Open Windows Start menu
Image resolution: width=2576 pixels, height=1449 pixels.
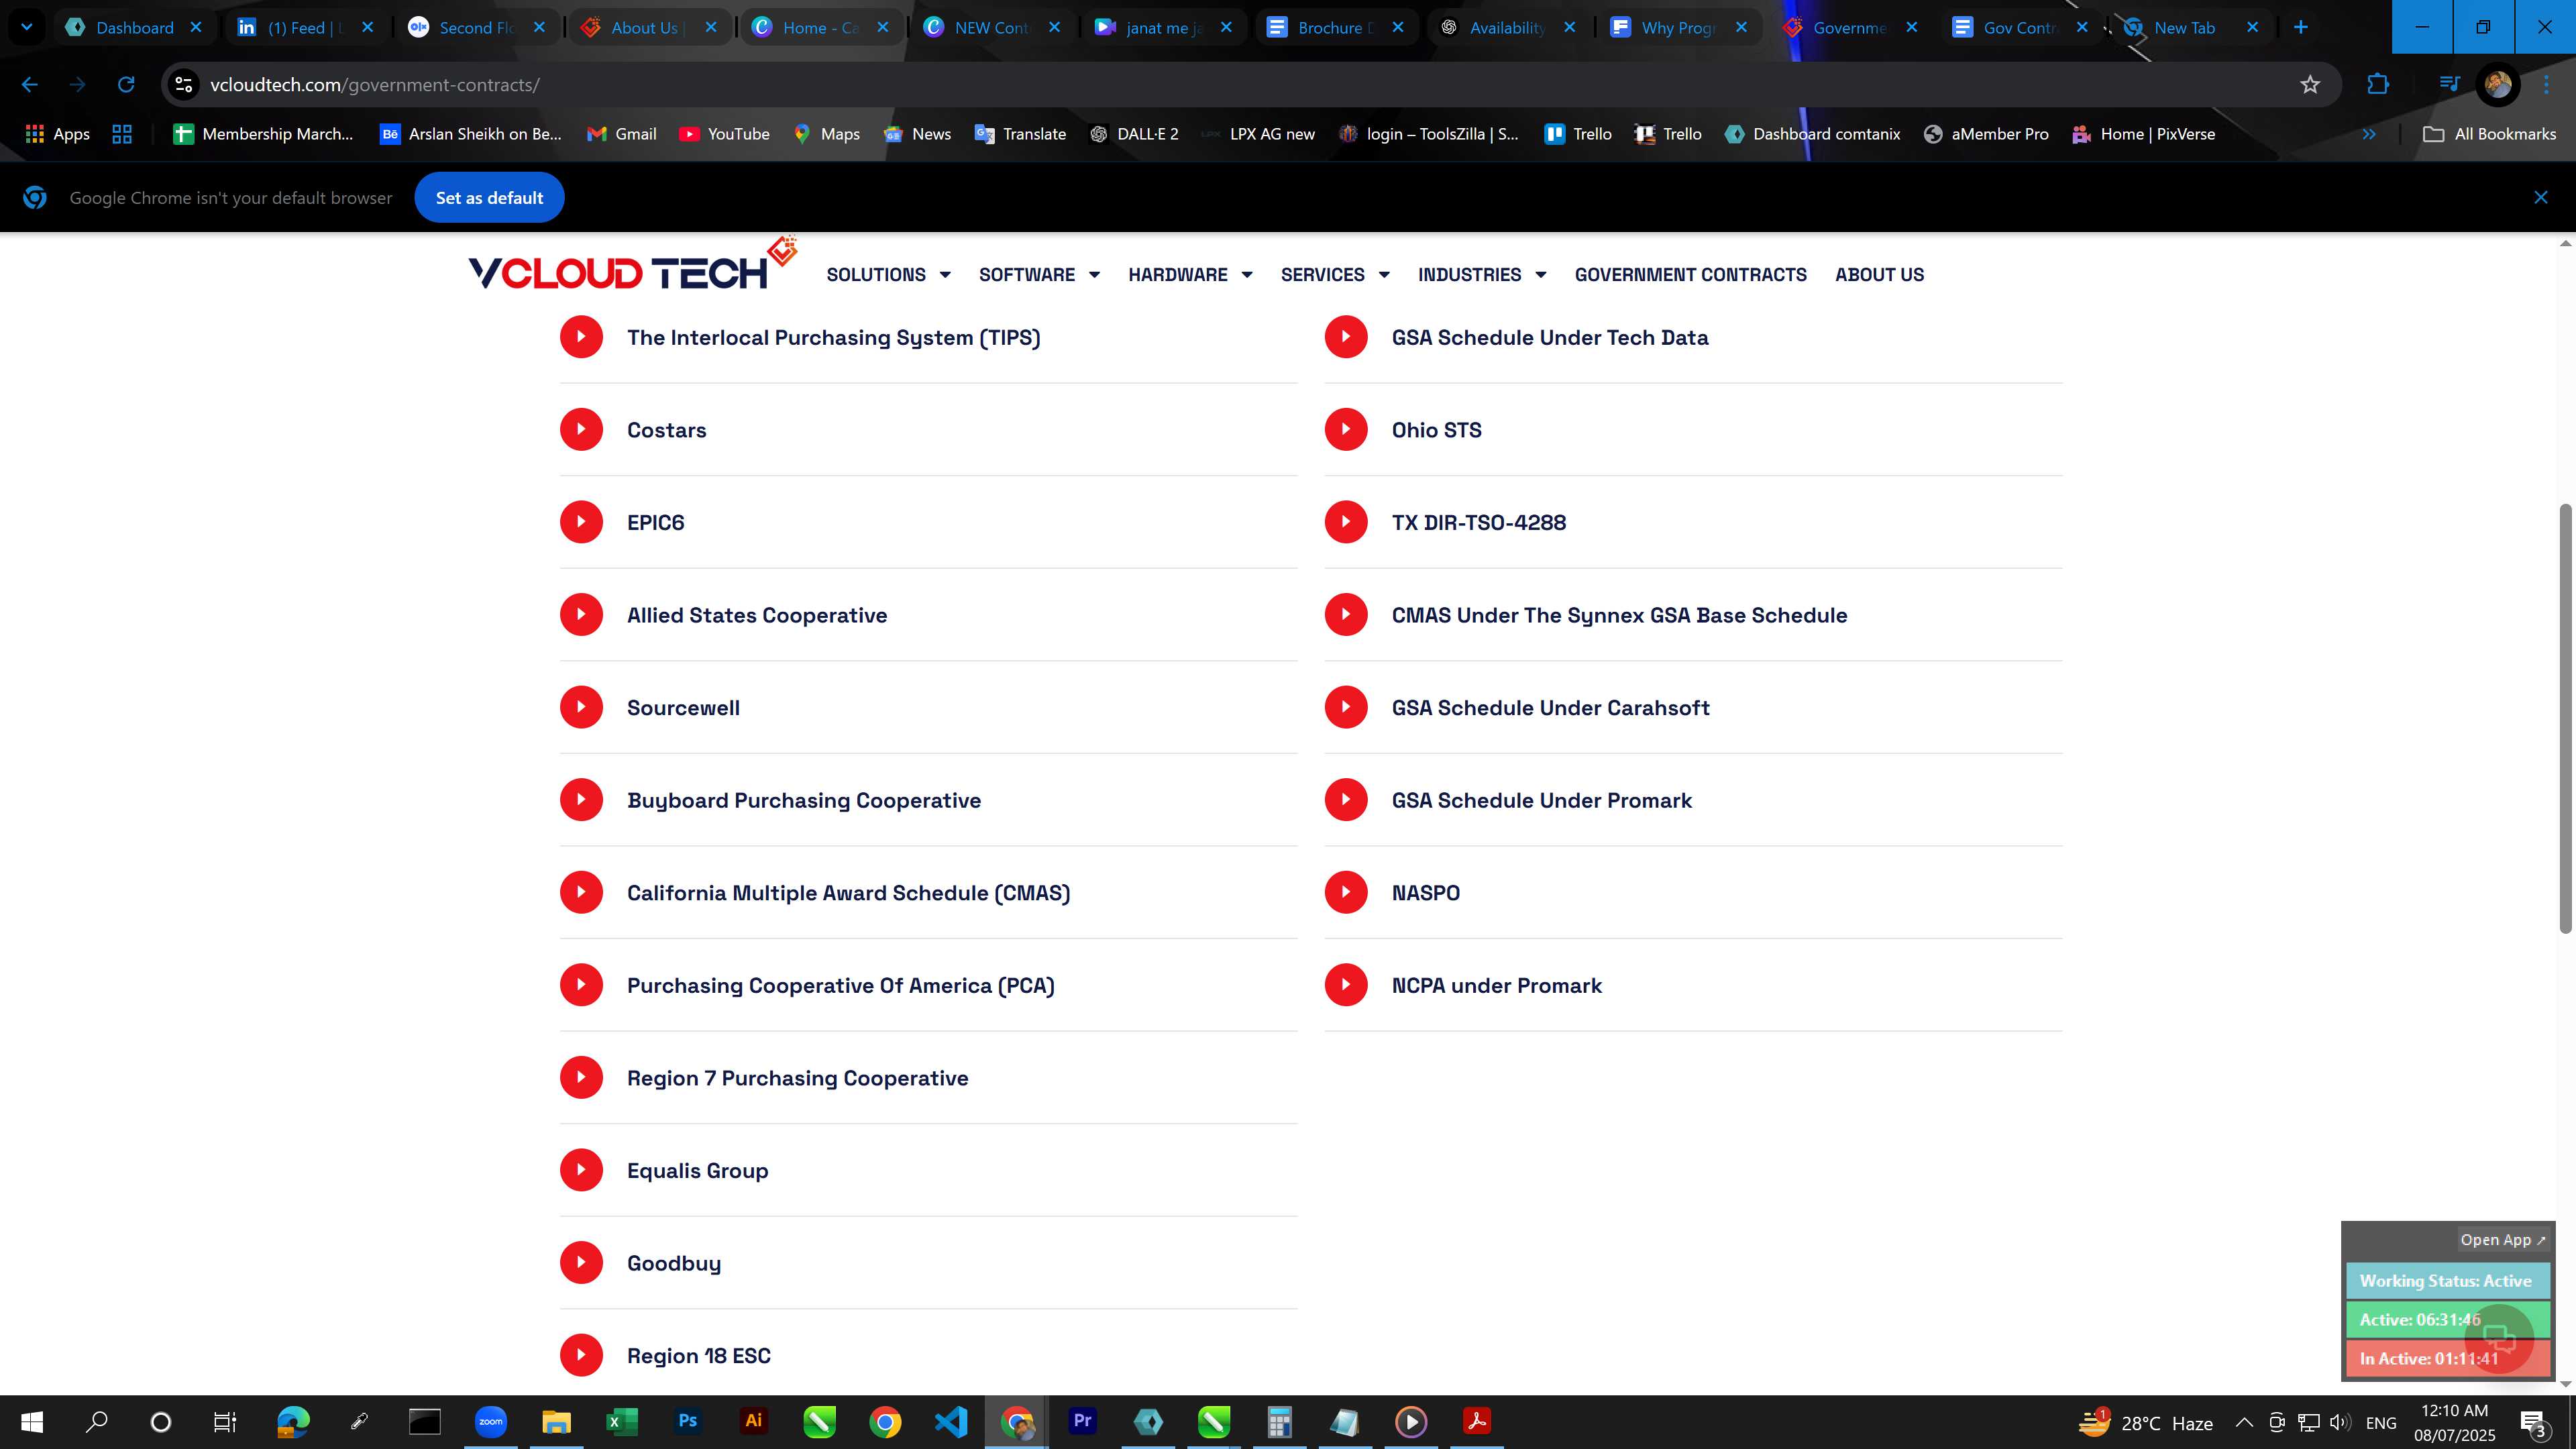point(32,1422)
